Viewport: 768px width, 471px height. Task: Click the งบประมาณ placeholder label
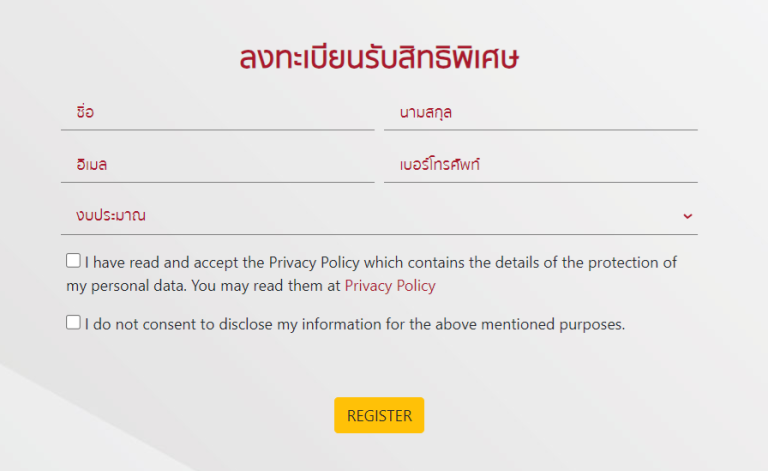(111, 215)
